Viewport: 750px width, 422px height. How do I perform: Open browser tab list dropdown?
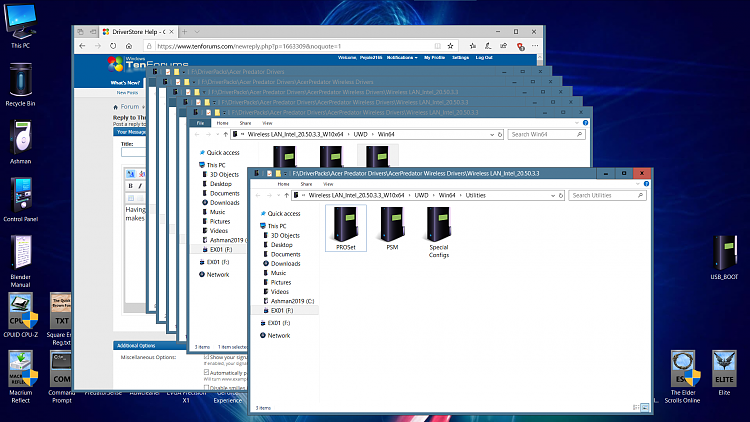pos(197,32)
